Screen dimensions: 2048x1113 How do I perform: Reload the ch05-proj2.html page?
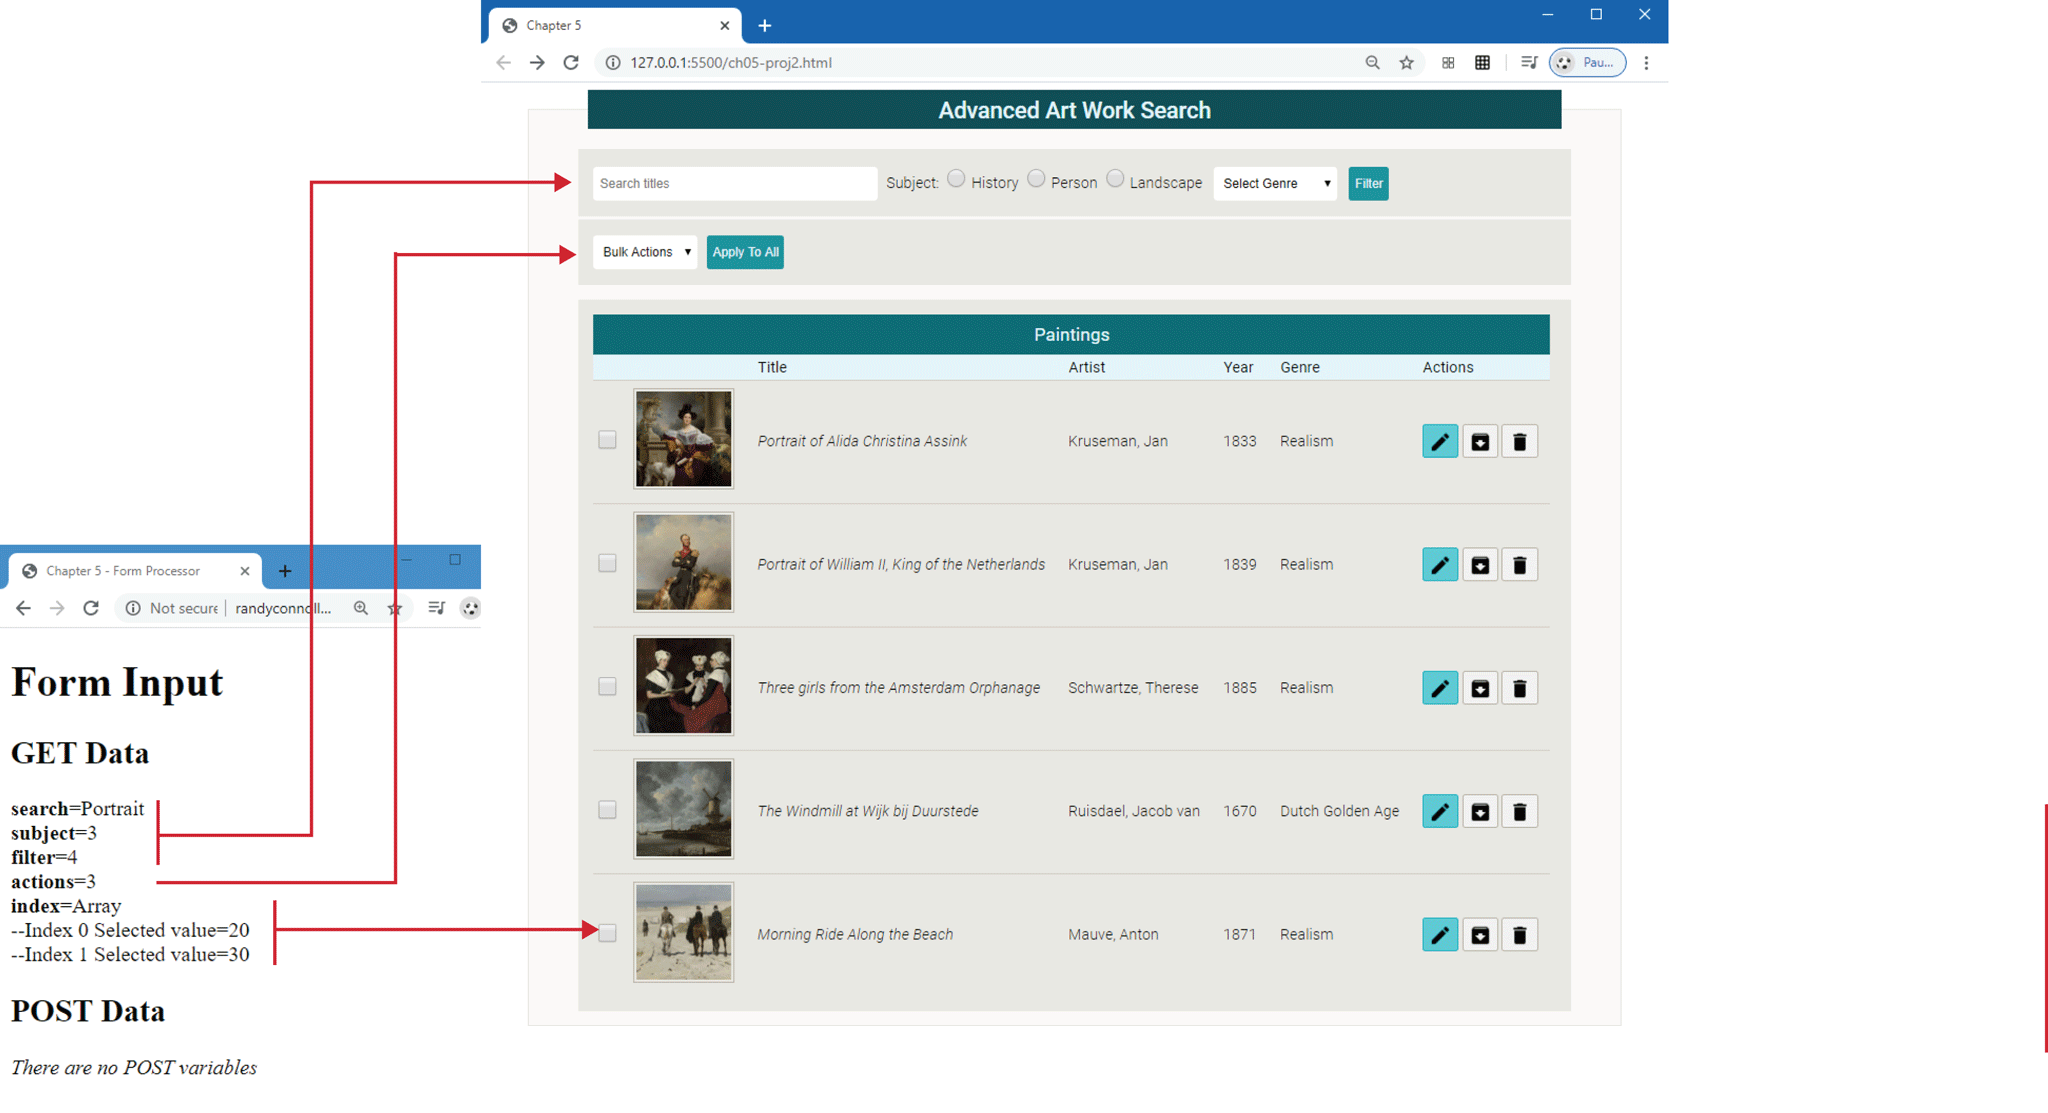tap(571, 62)
